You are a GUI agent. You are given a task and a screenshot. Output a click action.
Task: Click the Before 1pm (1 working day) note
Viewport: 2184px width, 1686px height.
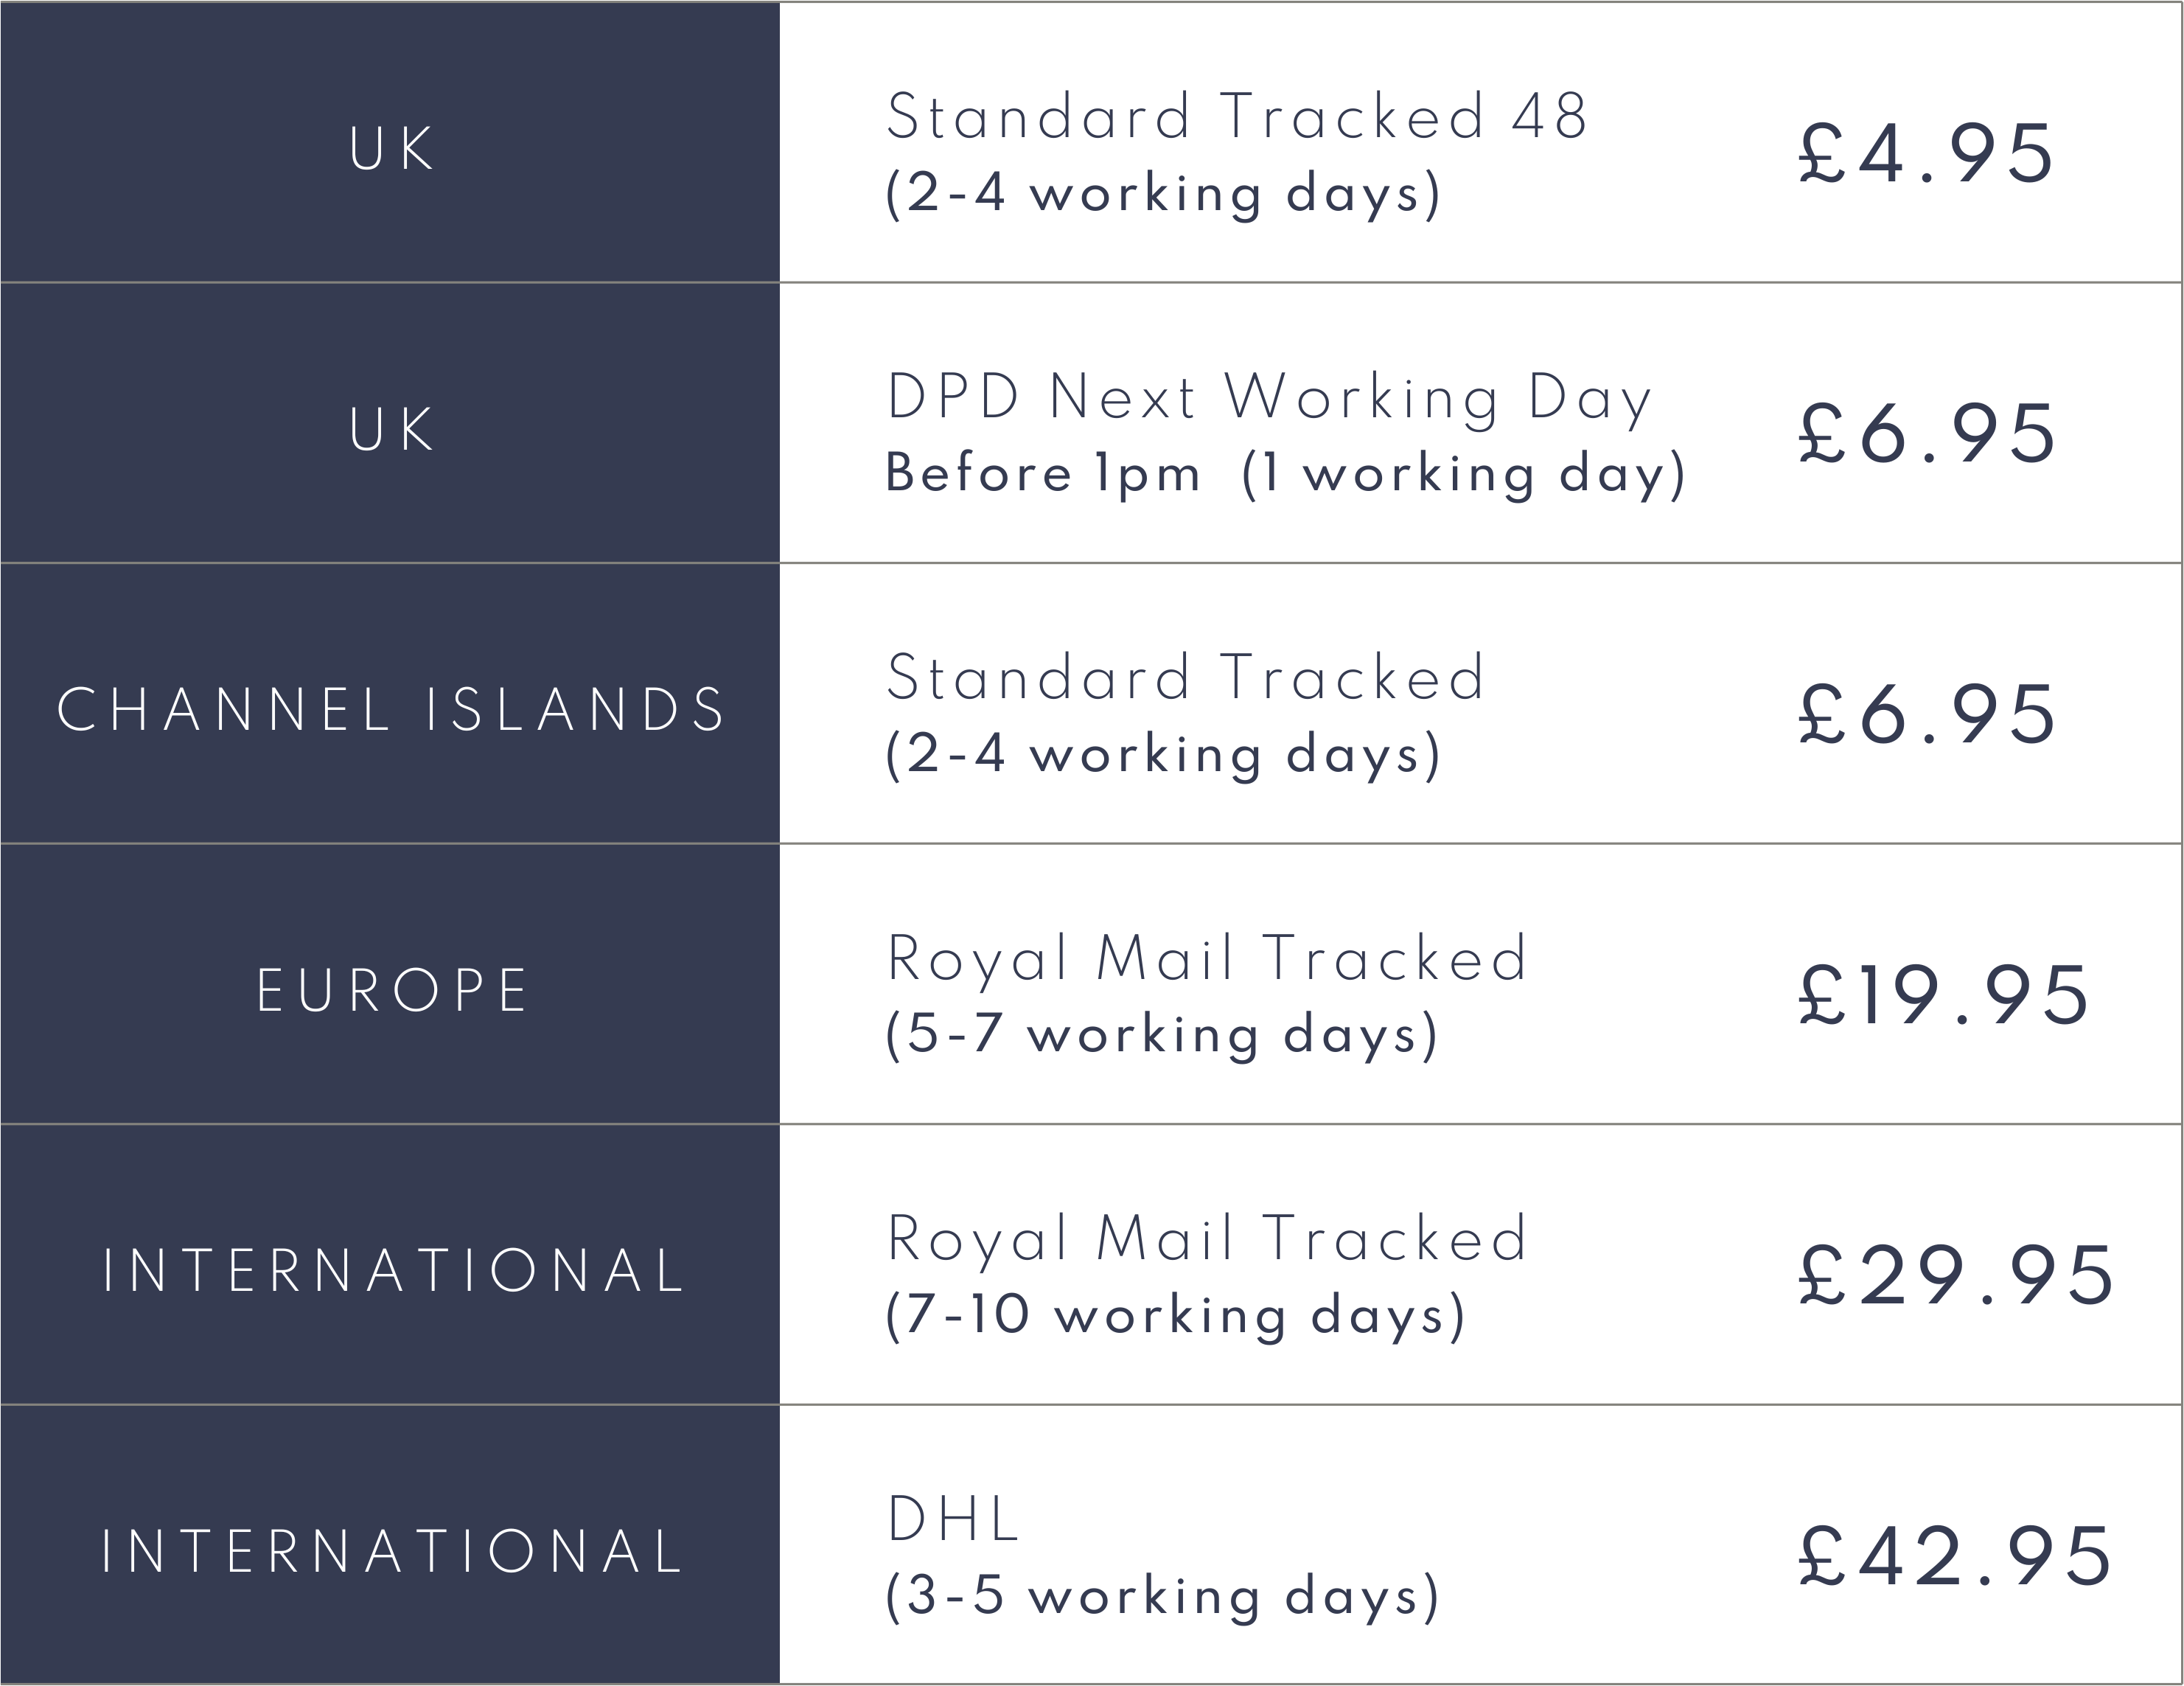tap(1285, 473)
